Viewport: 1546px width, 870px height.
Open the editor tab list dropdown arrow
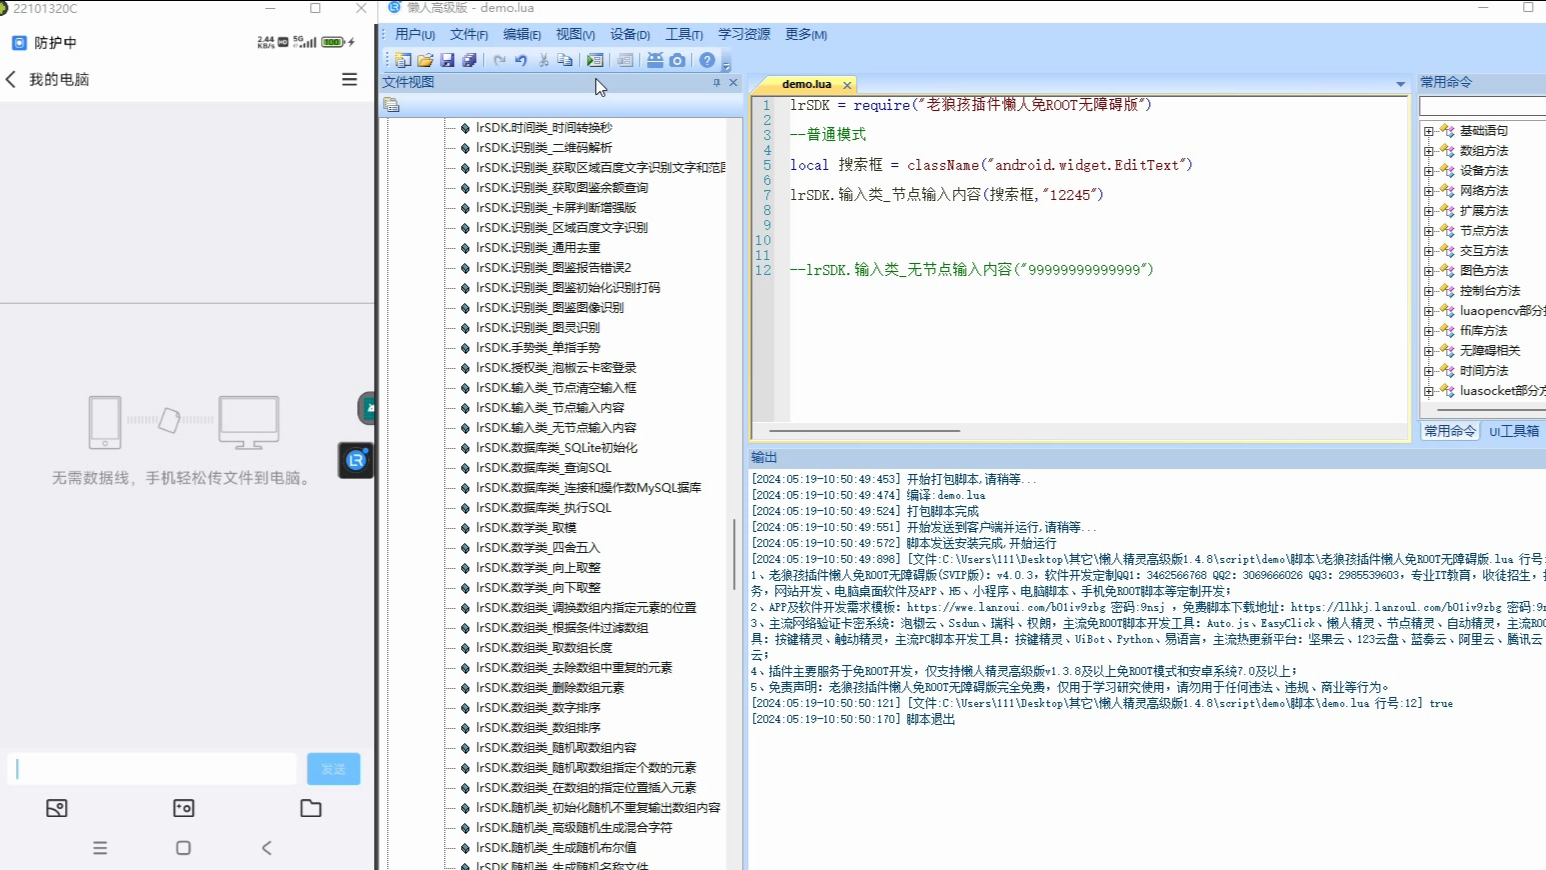[x=1400, y=84]
